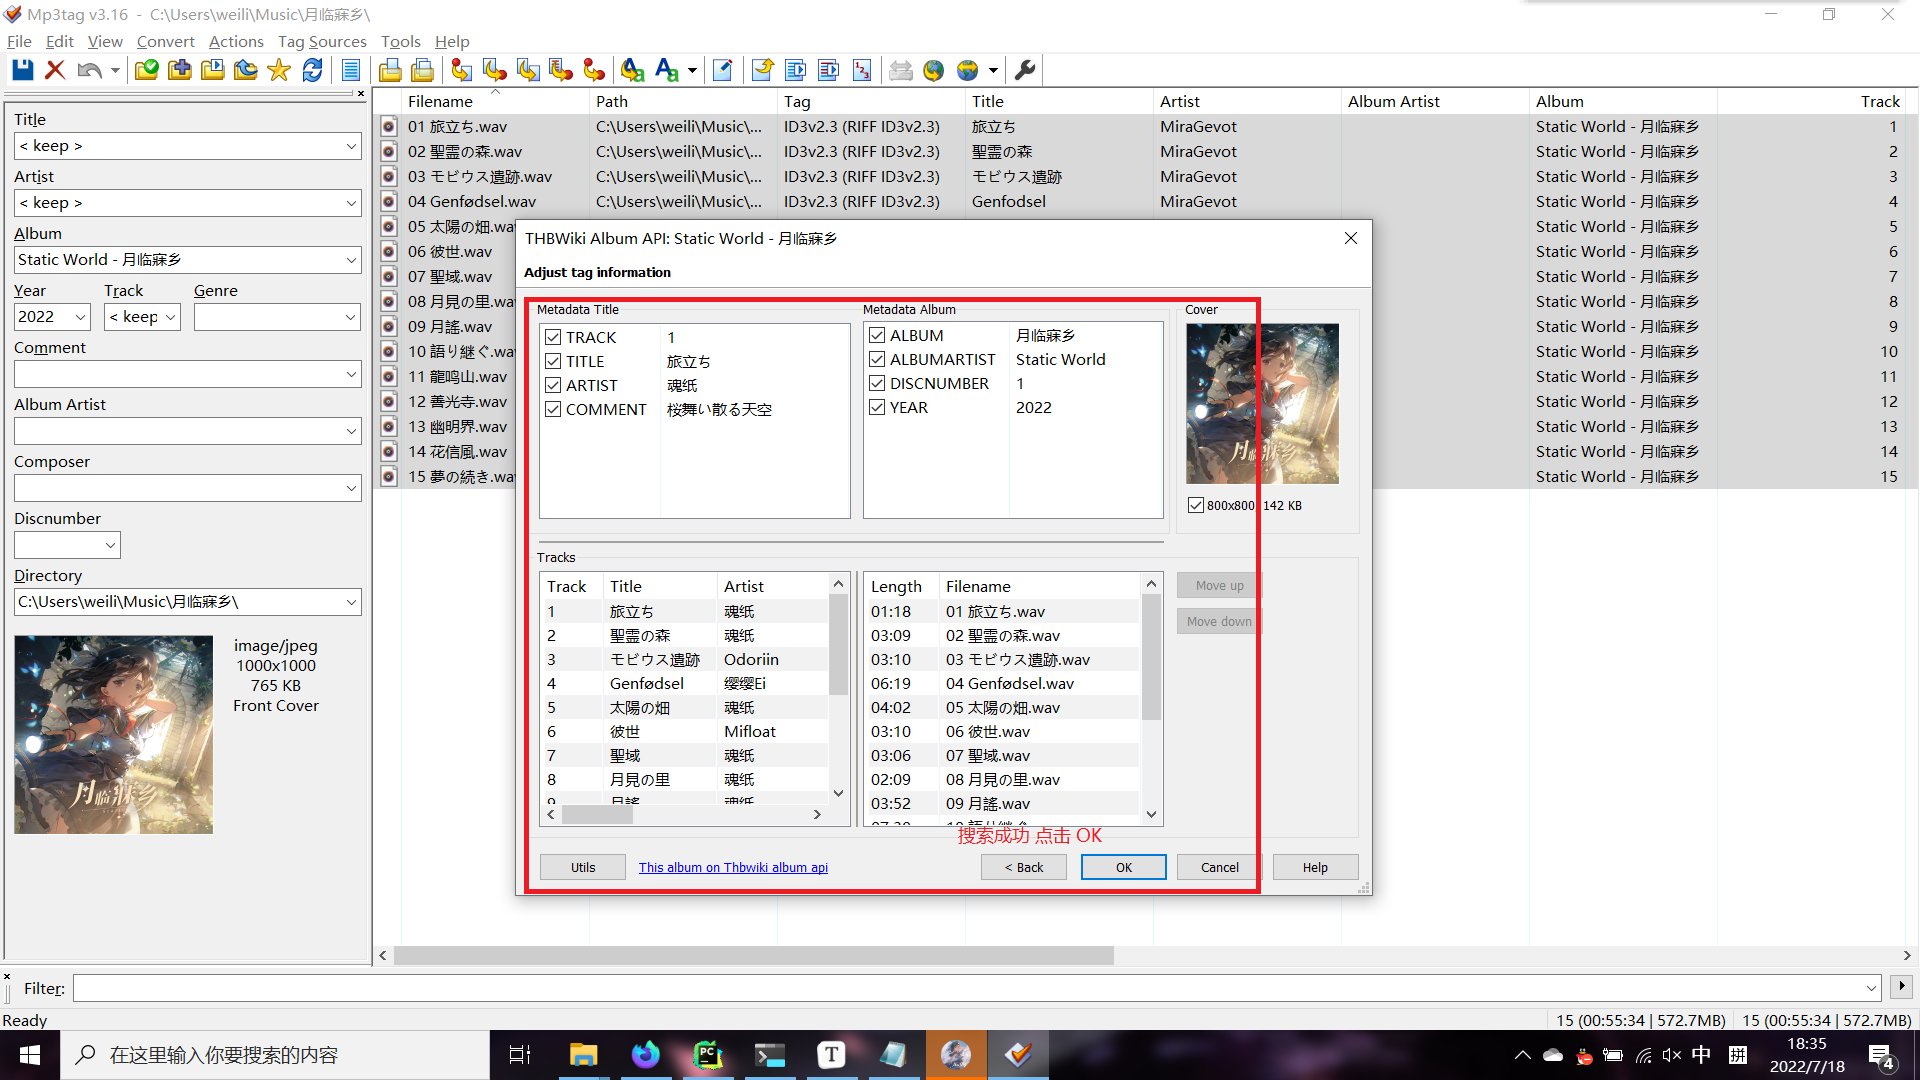
Task: Open the Tag Sources menu
Action: point(322,42)
